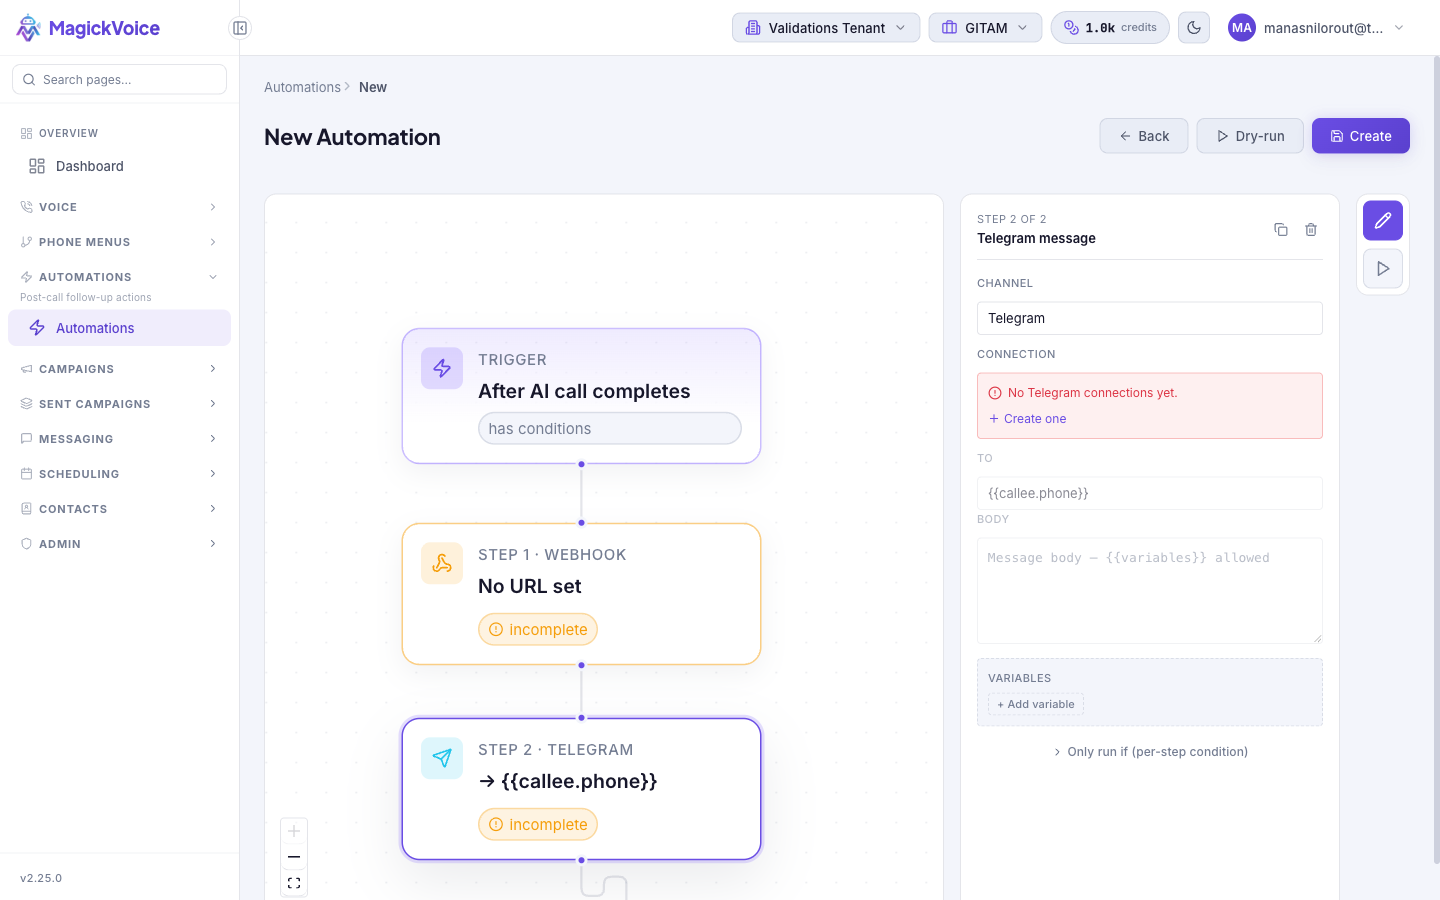Click the search magnifier icon
The height and width of the screenshot is (900, 1440).
(29, 79)
